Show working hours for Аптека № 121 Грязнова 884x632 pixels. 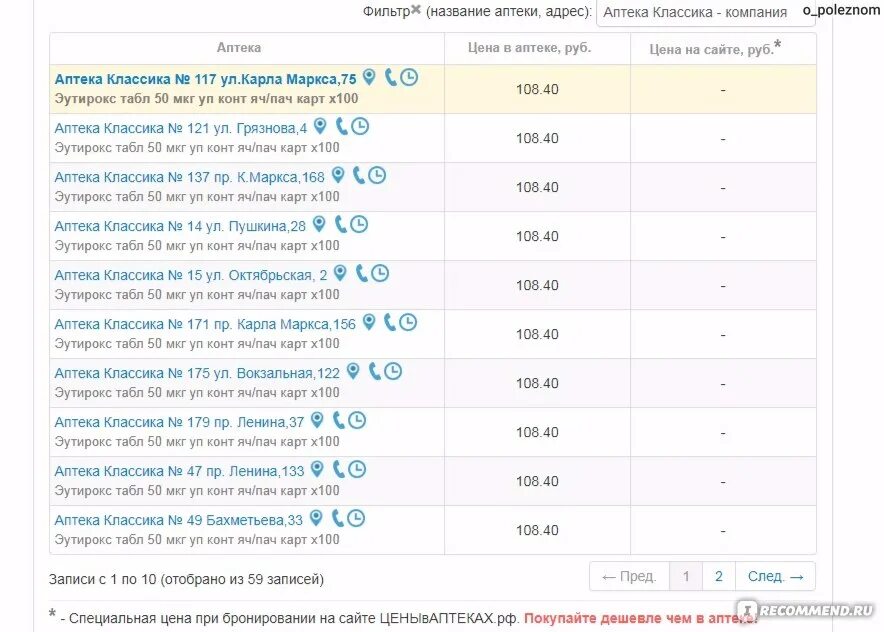[x=360, y=126]
